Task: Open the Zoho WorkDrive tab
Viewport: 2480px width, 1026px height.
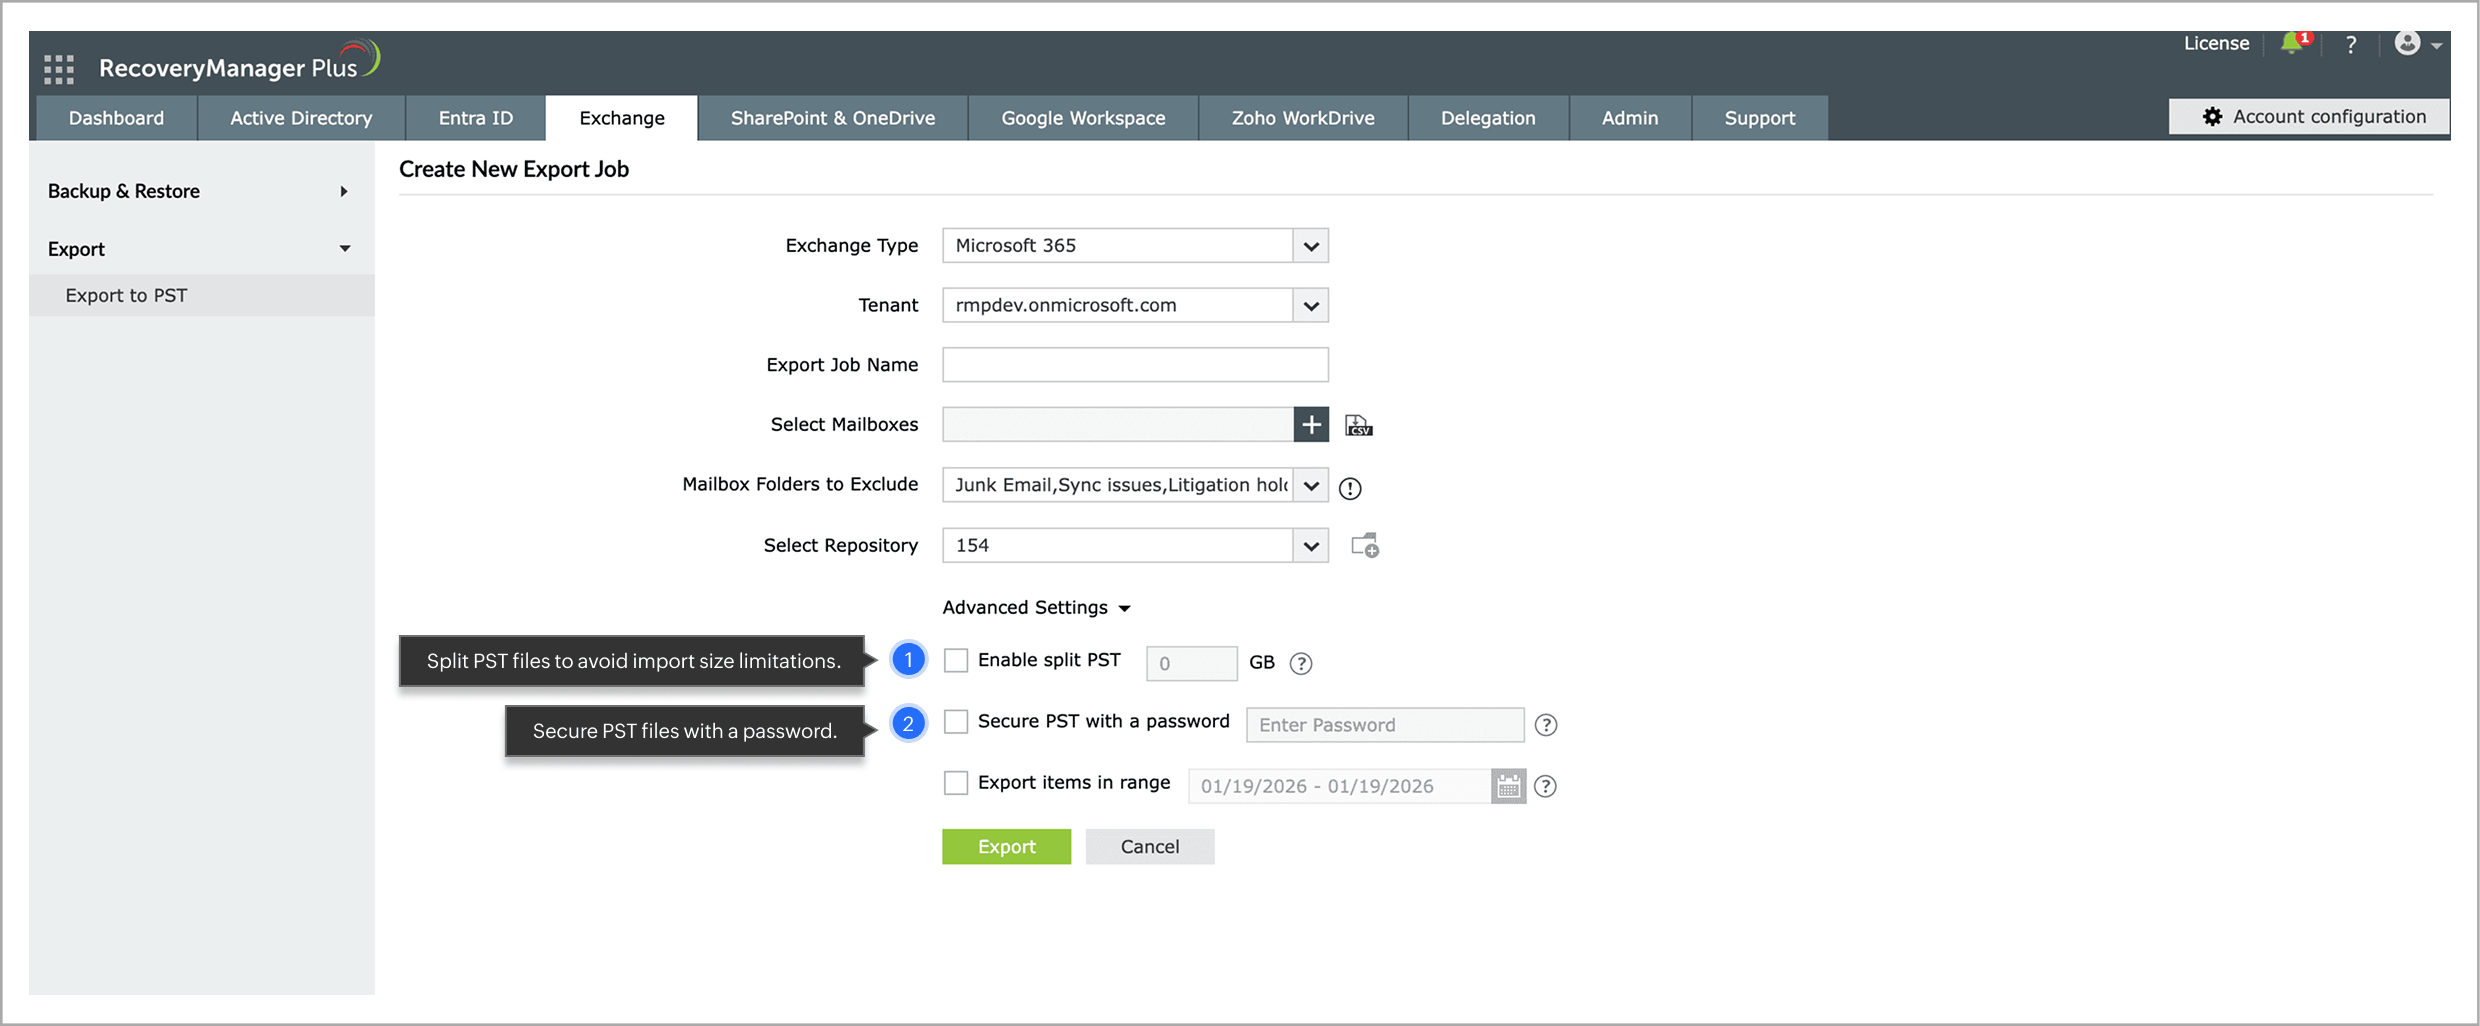Action: 1303,118
